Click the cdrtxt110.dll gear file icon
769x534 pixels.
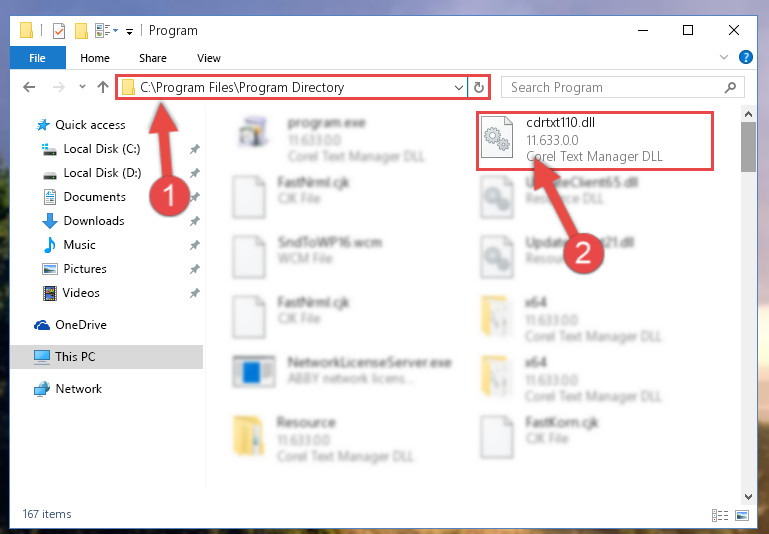tap(496, 138)
